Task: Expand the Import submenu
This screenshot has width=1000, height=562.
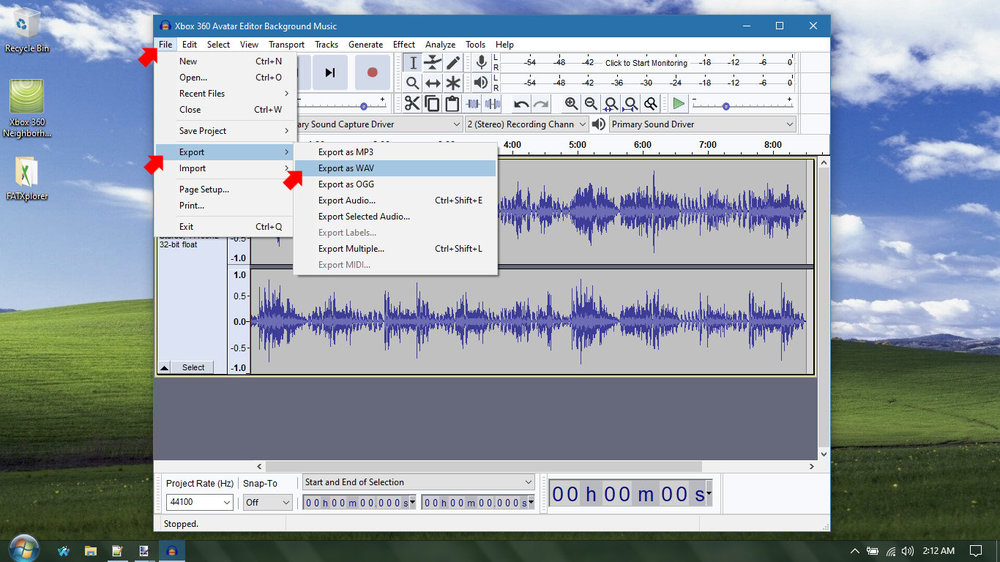Action: [x=224, y=168]
